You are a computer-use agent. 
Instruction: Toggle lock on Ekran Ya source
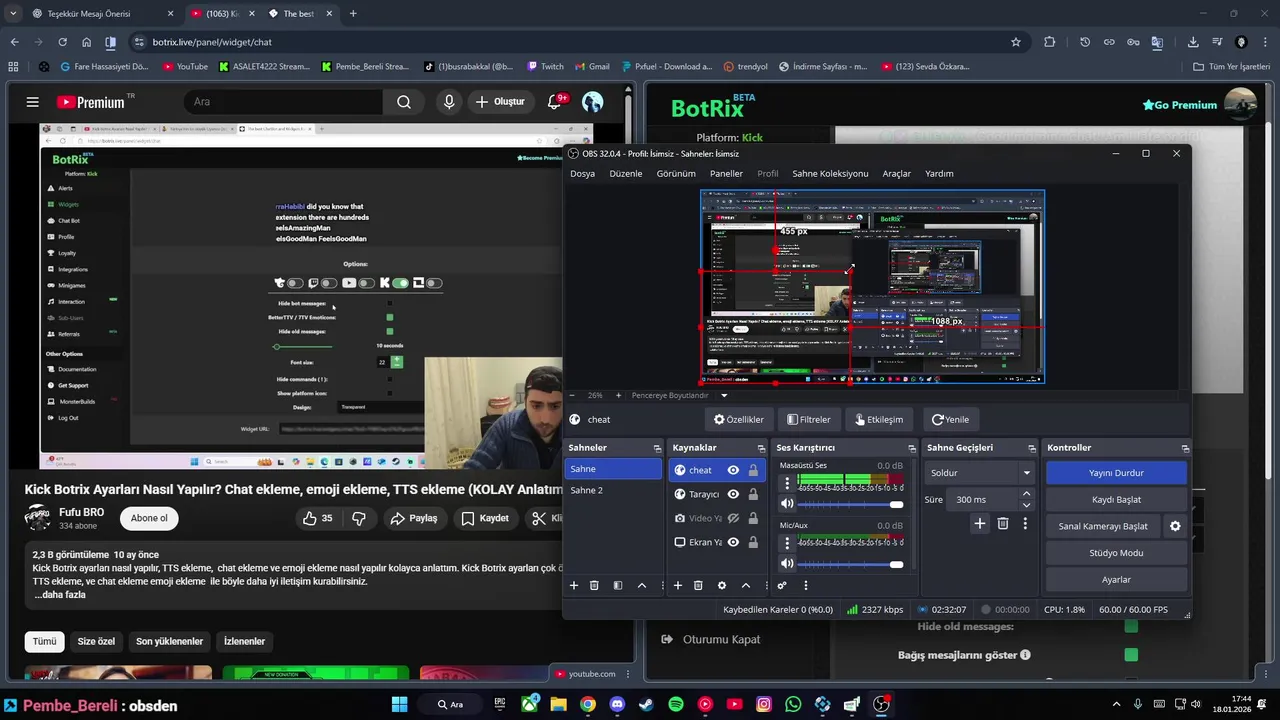click(x=752, y=542)
